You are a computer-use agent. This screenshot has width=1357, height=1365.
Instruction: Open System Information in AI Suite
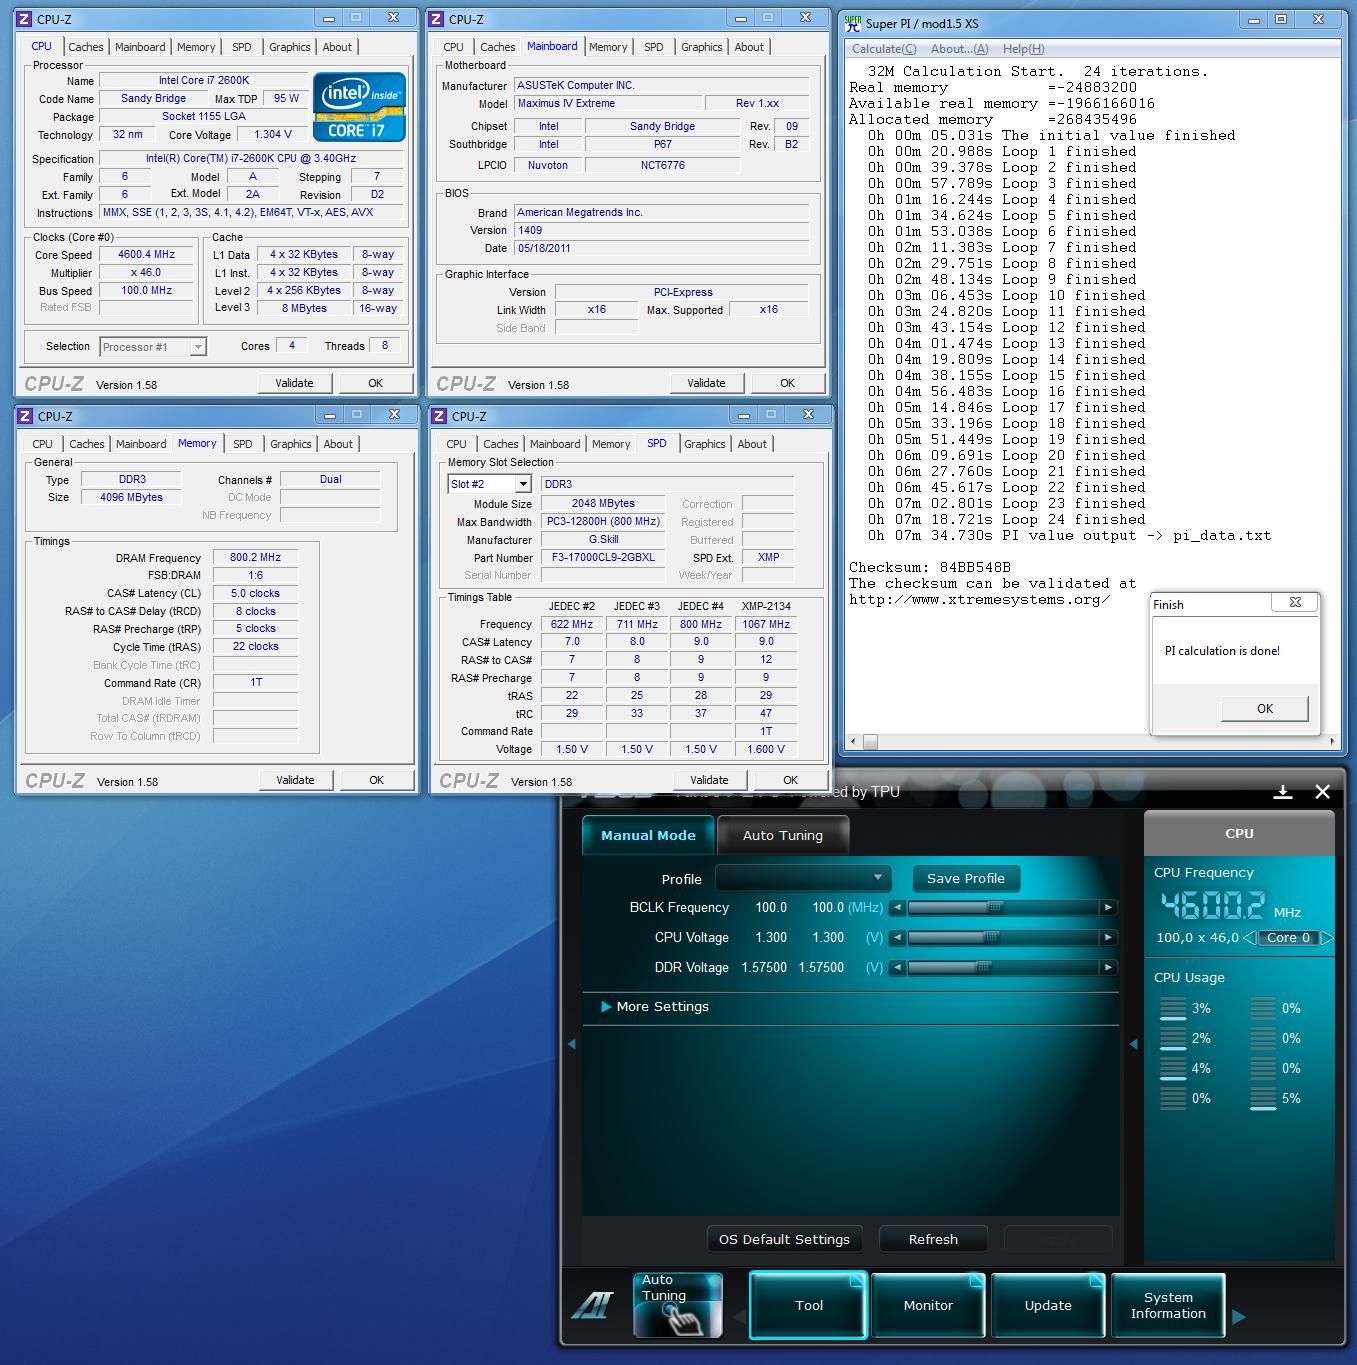[x=1168, y=1305]
